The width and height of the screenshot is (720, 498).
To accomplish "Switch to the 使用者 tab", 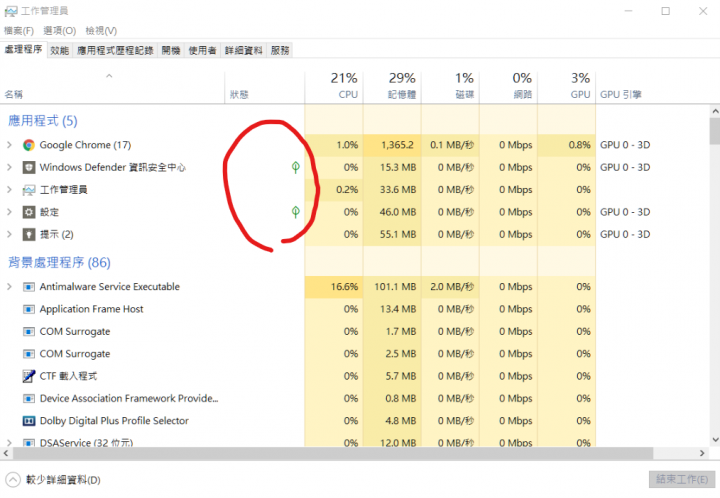I will pyautogui.click(x=202, y=50).
